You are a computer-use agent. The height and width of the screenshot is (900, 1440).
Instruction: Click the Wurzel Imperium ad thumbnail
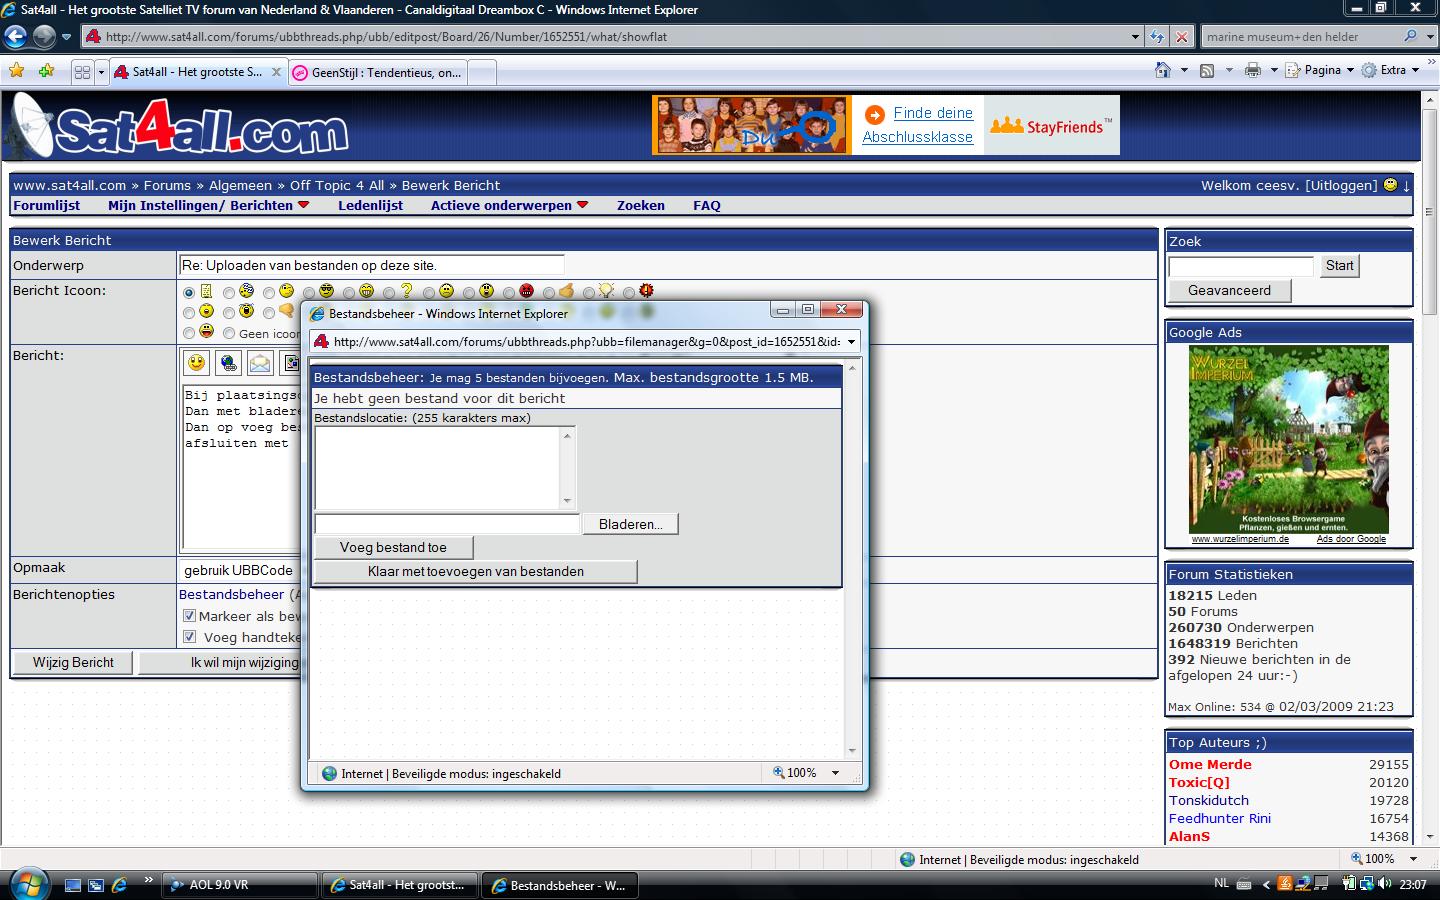1288,439
